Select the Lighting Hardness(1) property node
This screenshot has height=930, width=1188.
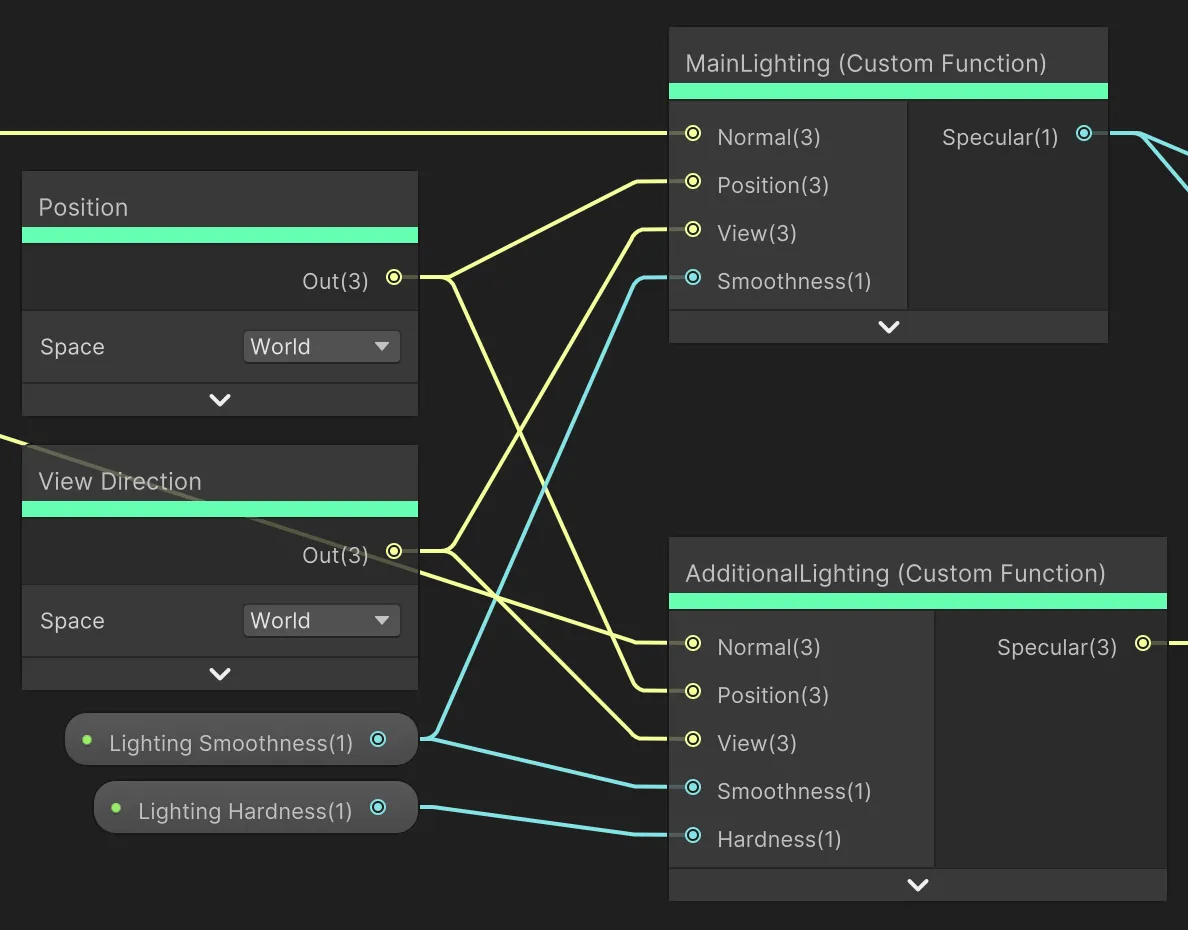click(255, 807)
